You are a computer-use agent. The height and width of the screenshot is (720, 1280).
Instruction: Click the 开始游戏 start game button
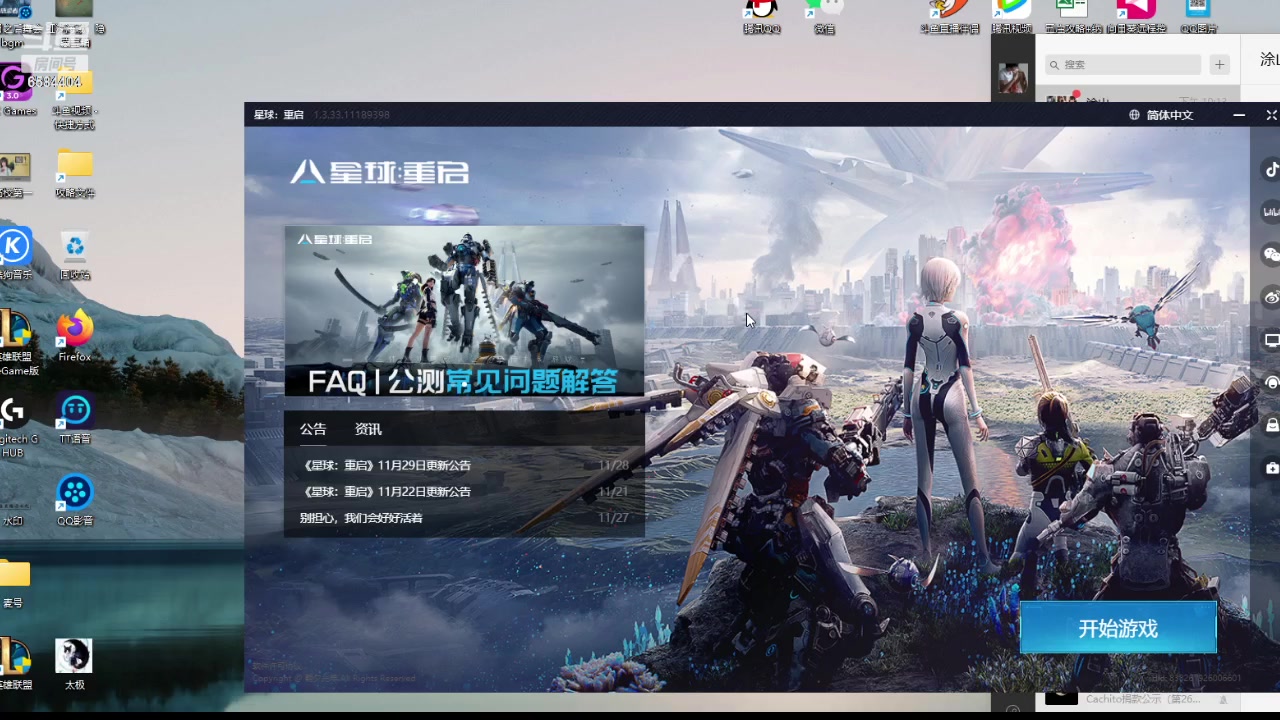1118,628
